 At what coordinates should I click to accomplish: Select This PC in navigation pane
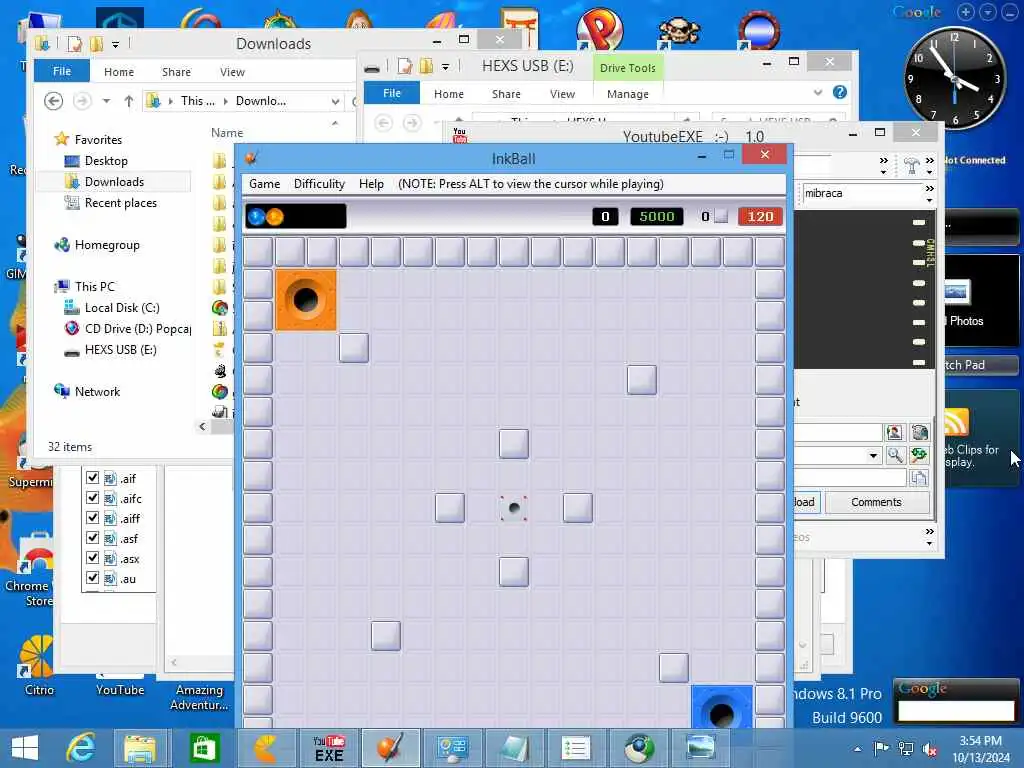point(95,286)
